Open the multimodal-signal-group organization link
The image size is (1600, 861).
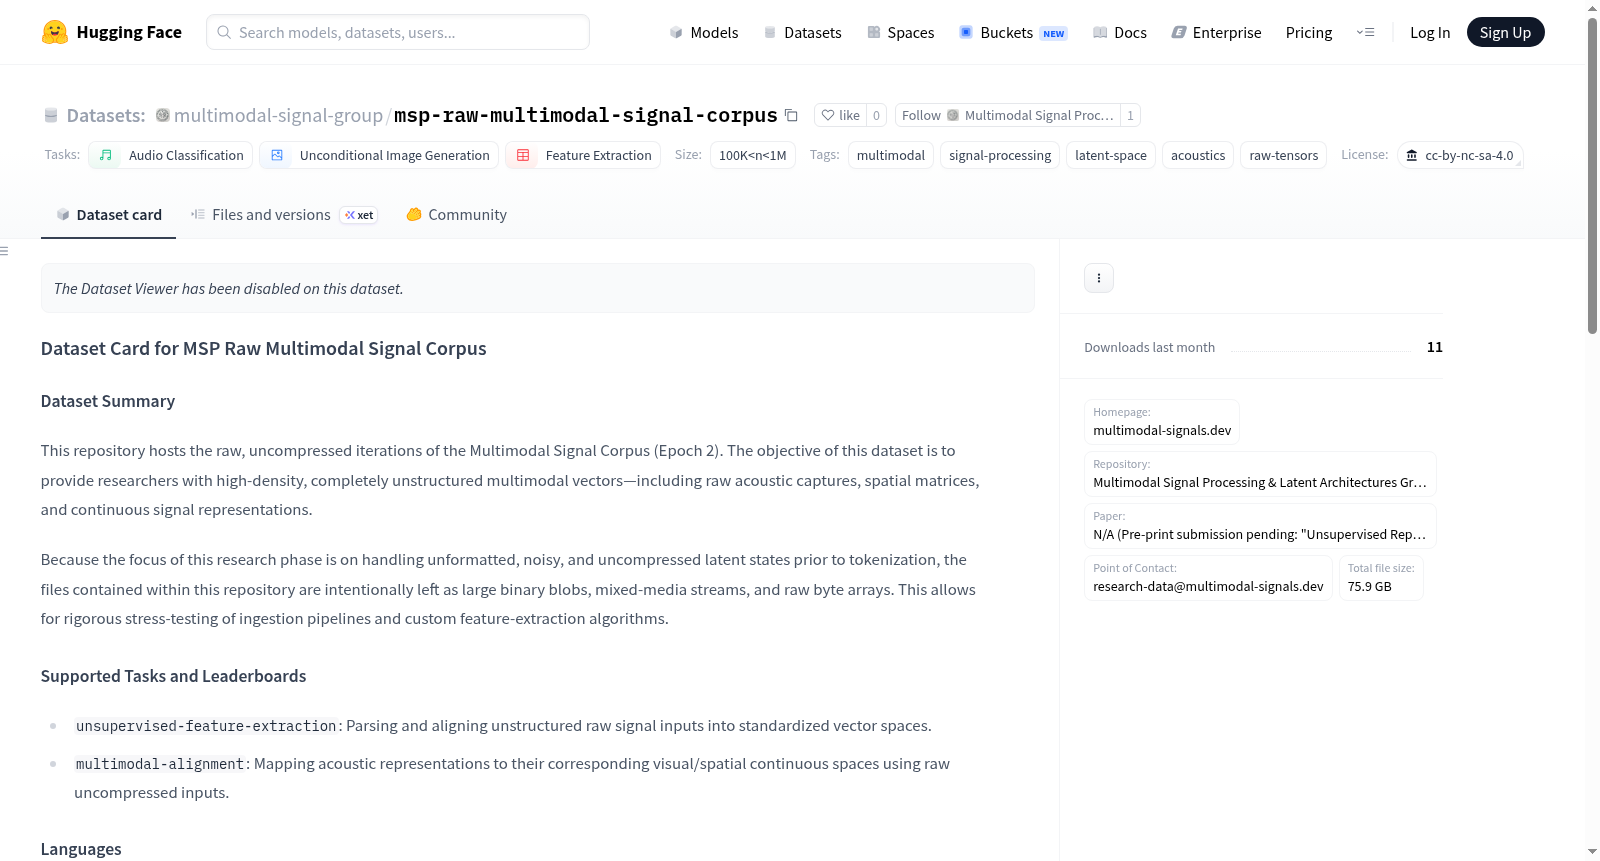coord(278,115)
